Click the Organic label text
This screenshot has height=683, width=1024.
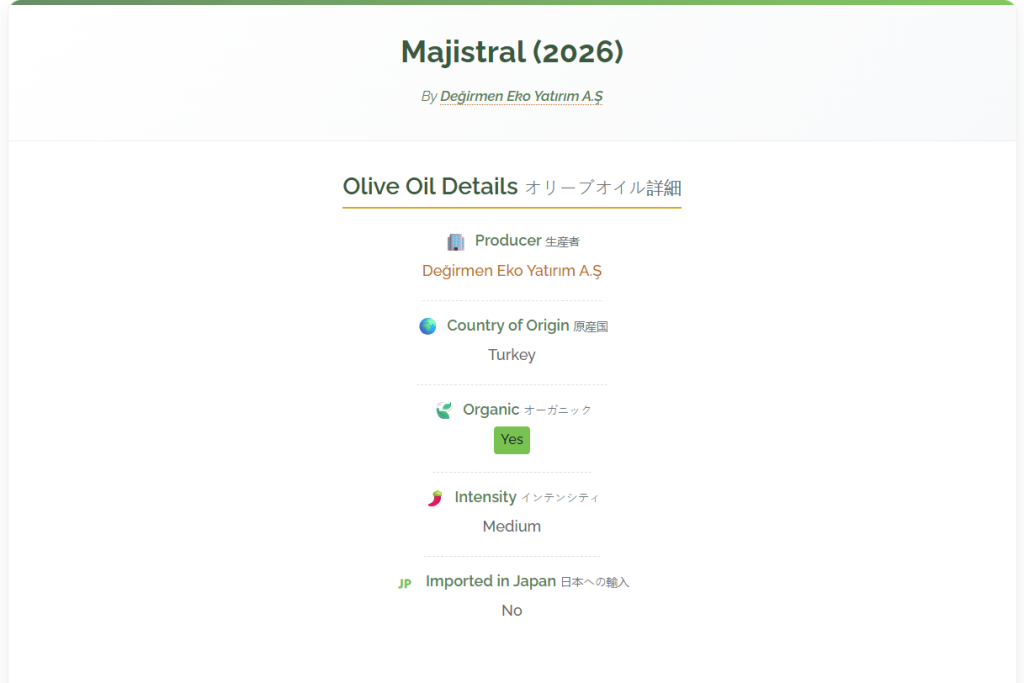(x=491, y=409)
